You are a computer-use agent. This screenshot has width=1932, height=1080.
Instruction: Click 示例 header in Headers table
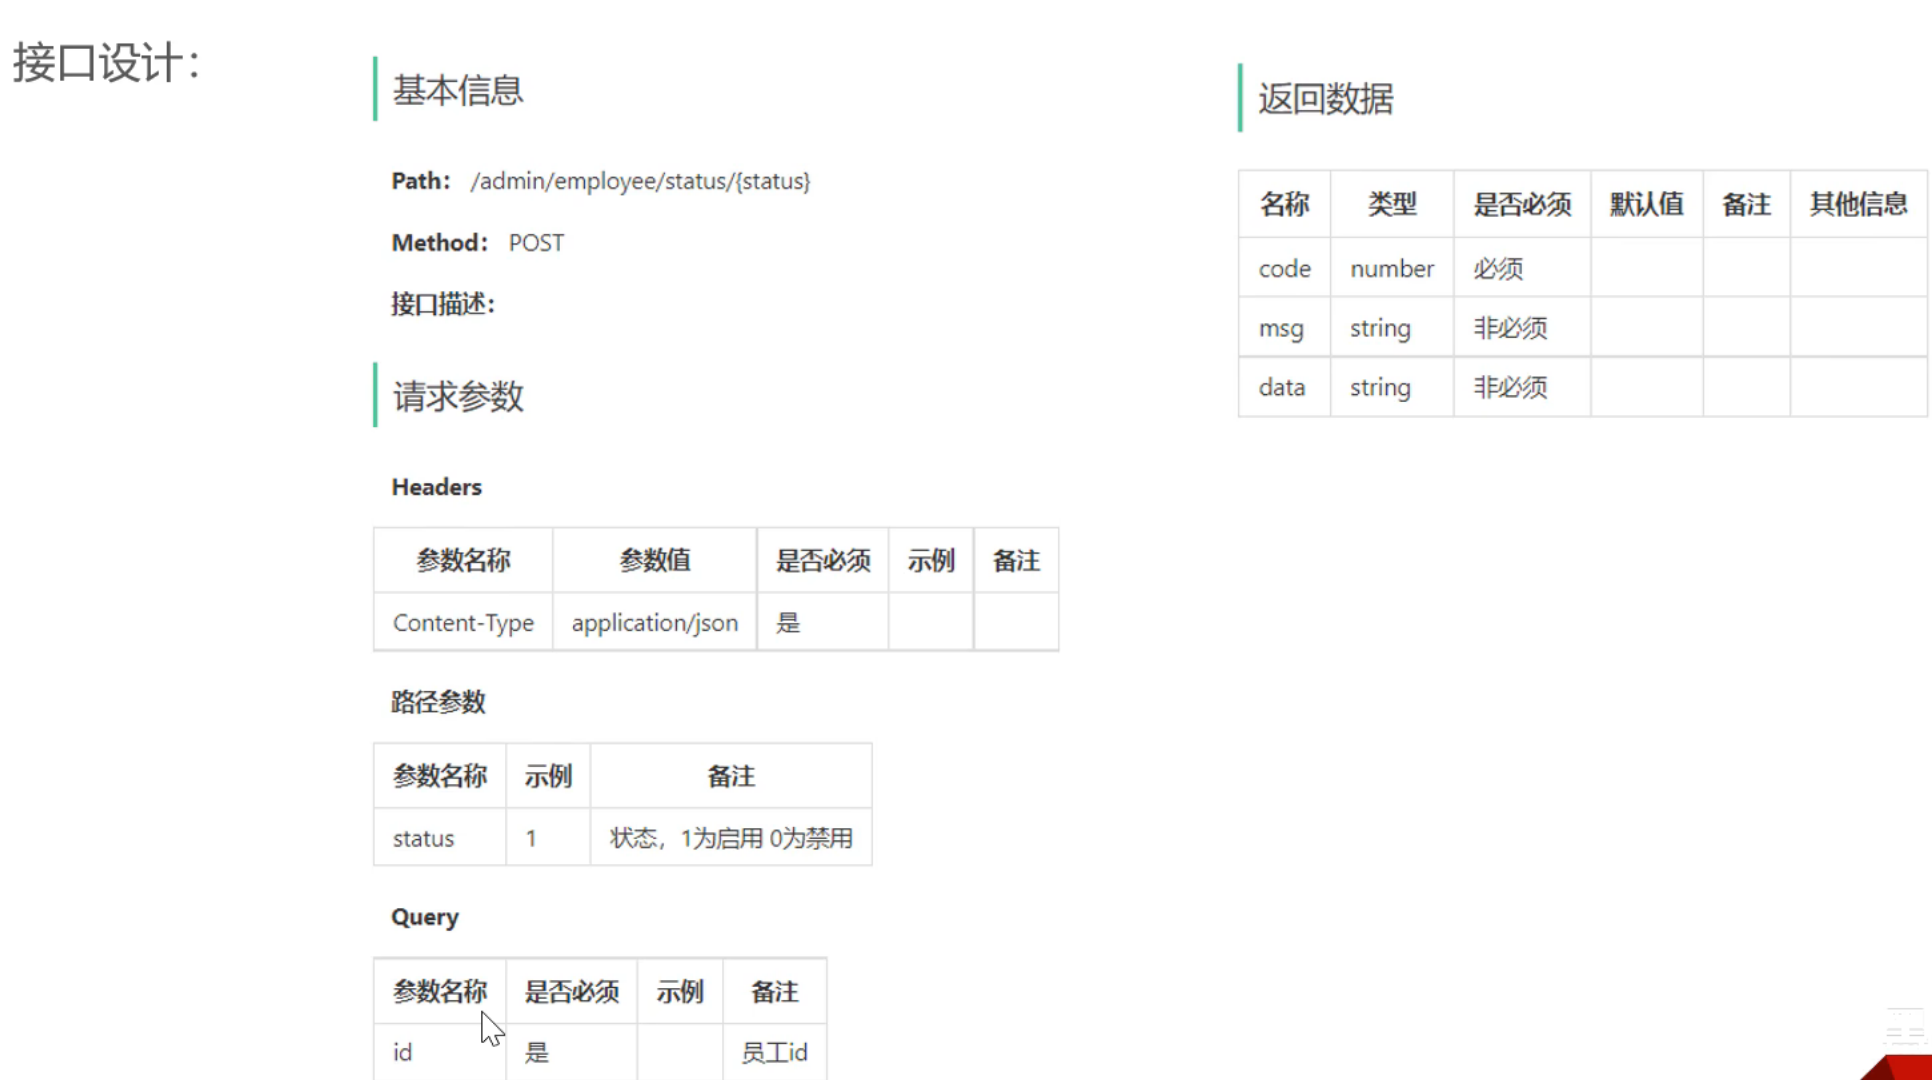point(931,560)
